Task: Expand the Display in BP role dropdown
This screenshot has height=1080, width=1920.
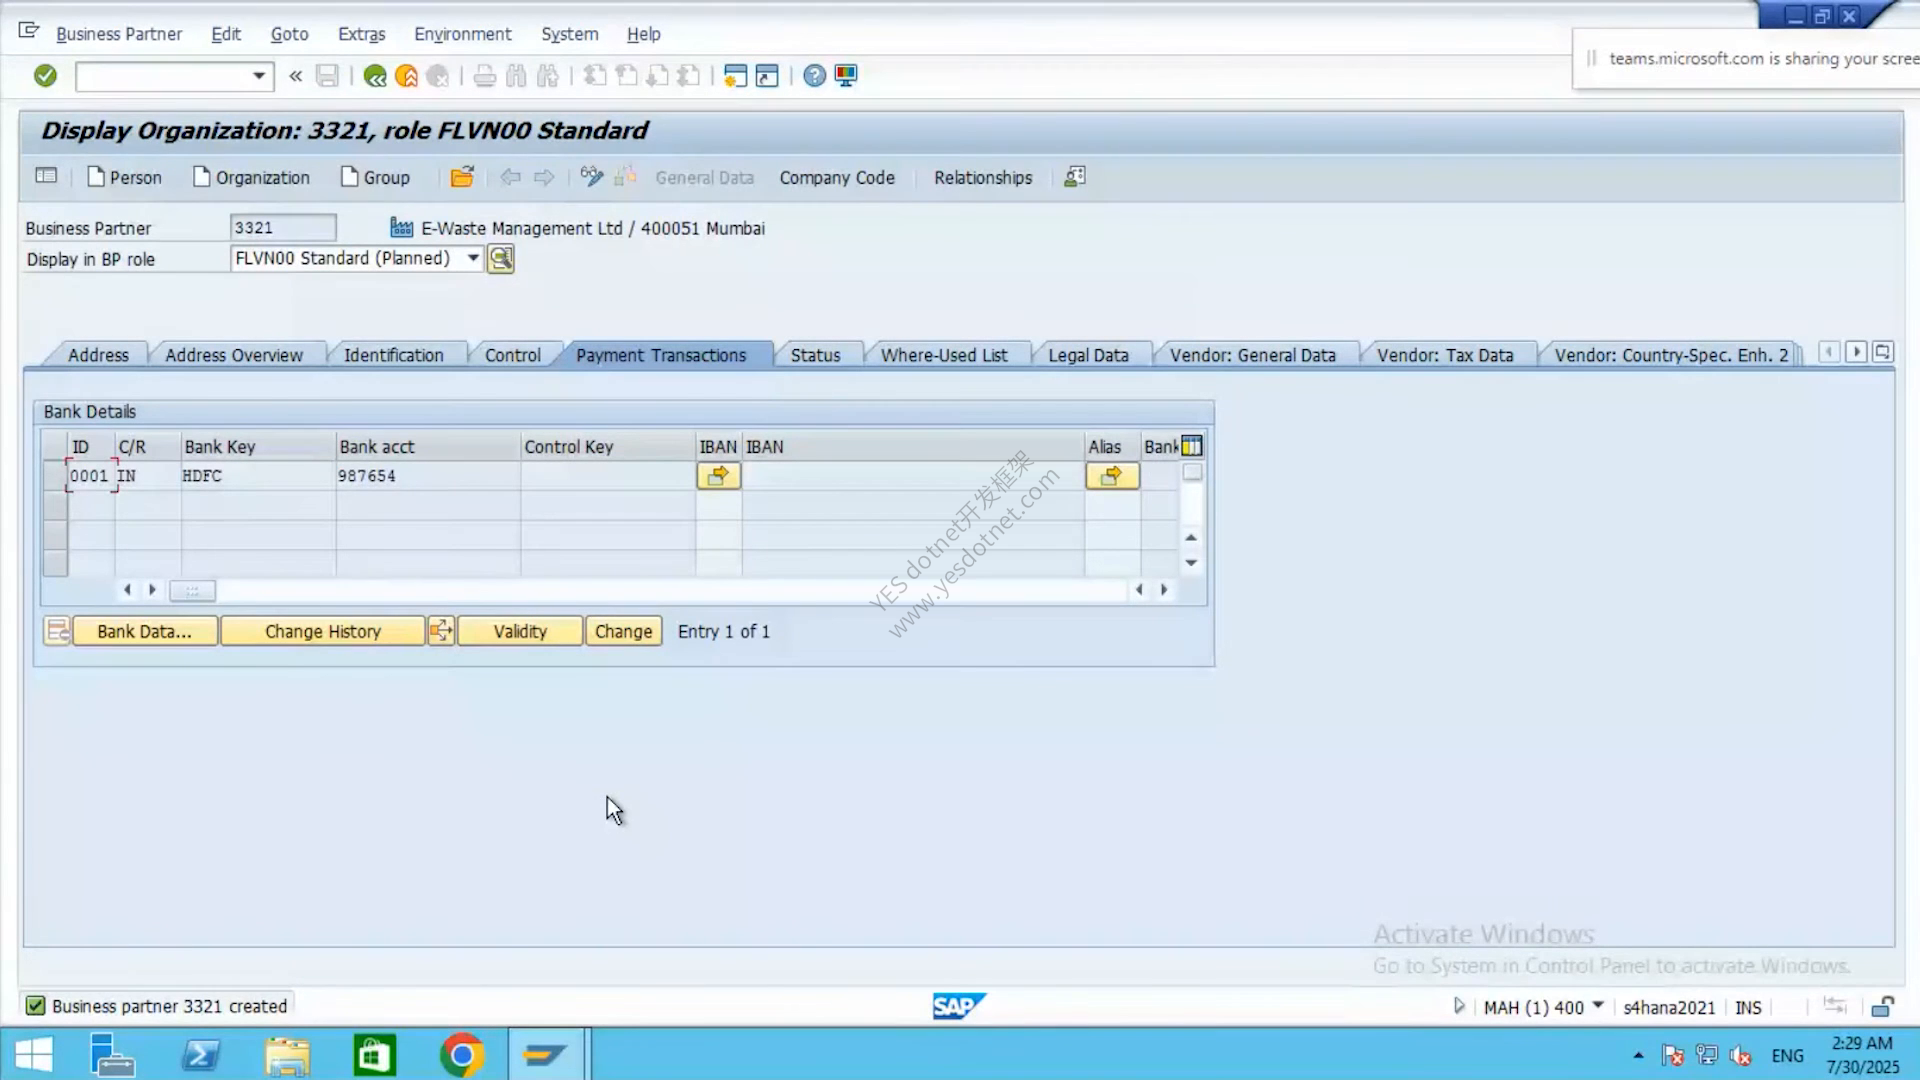Action: [x=473, y=258]
